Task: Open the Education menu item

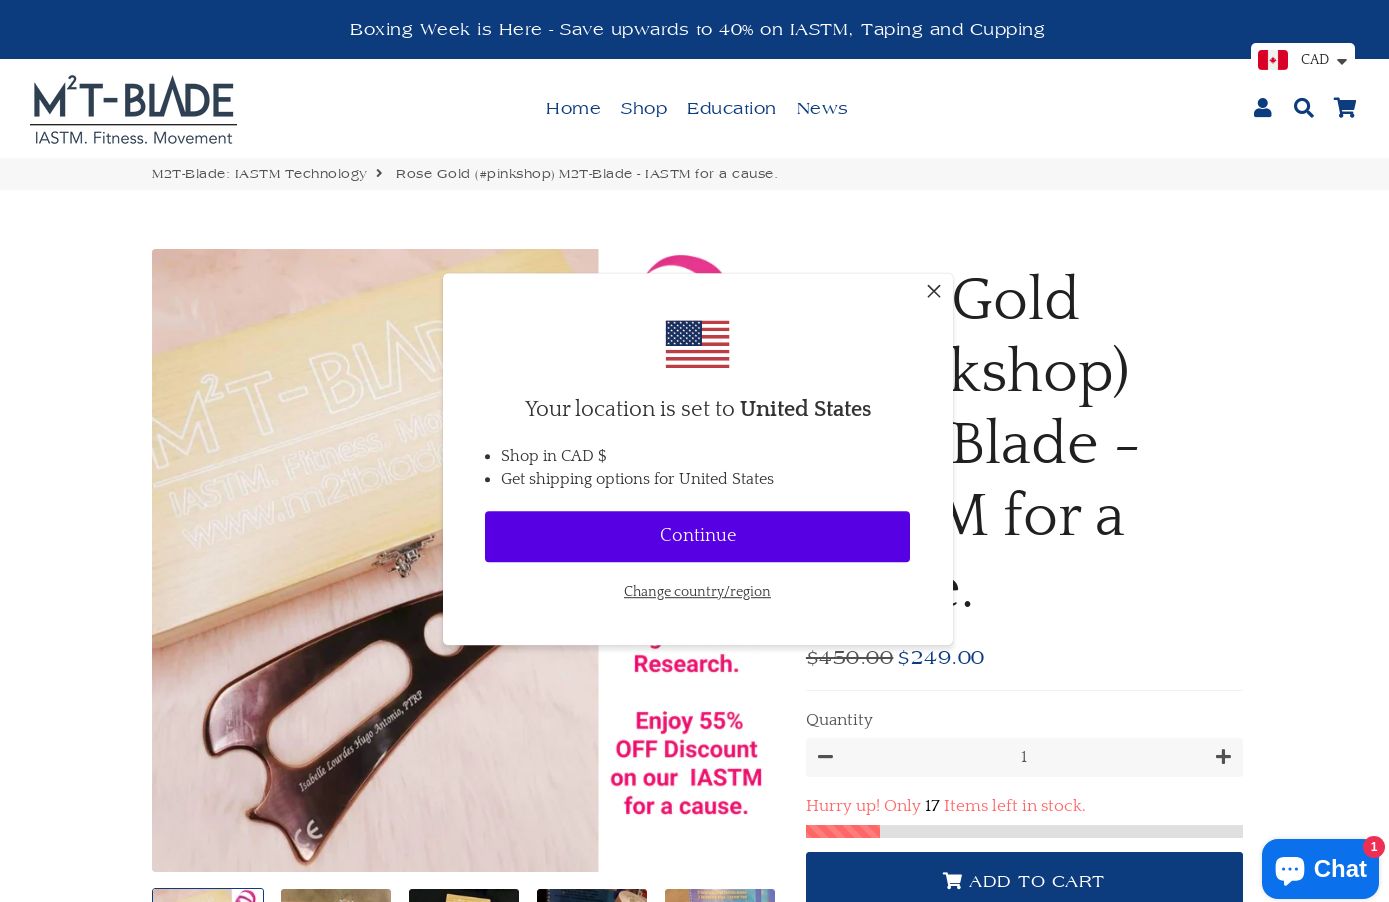Action: (731, 108)
